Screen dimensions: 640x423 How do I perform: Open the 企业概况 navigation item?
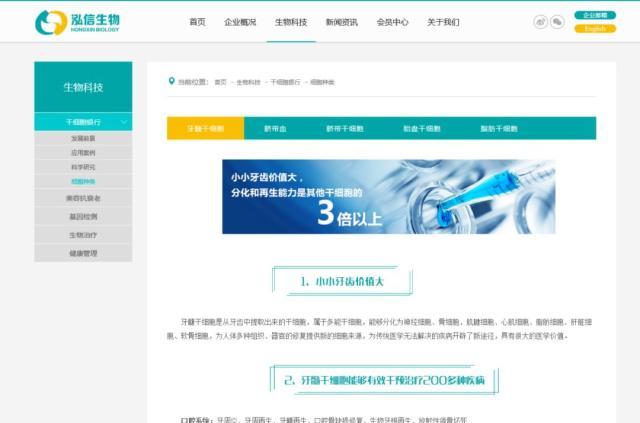(x=240, y=22)
